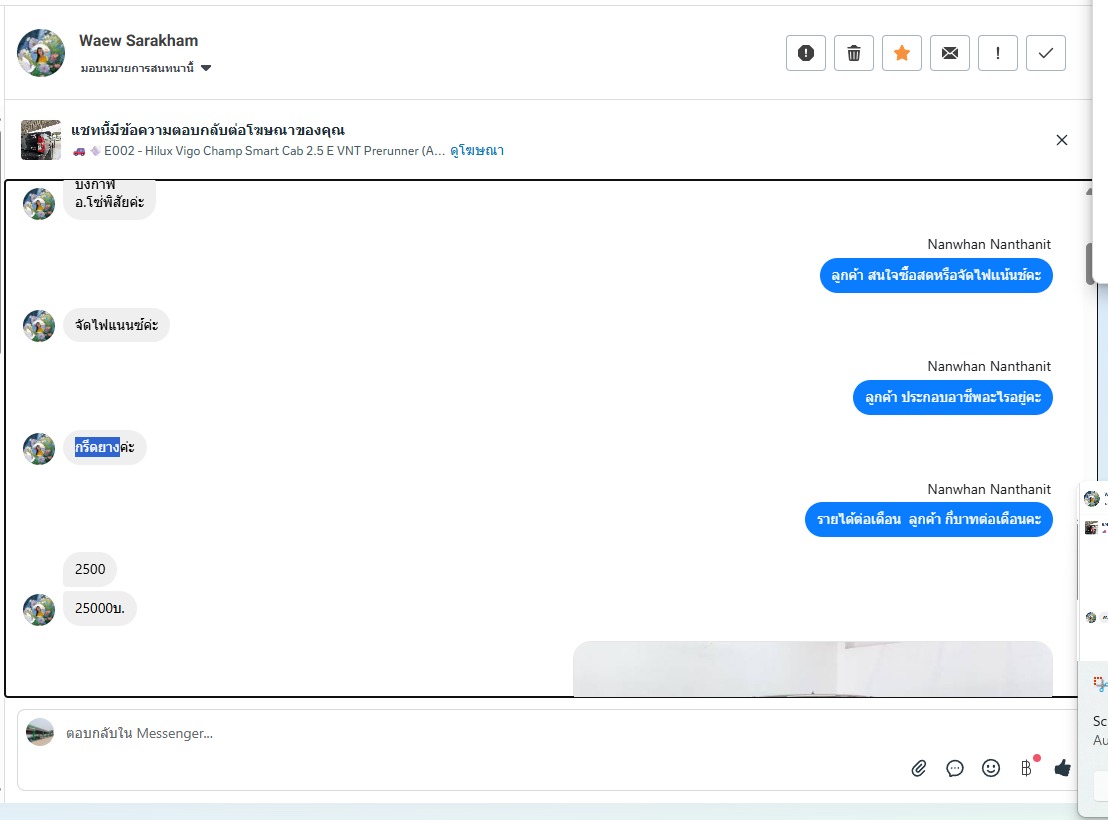Viewport: 1108px width, 820px height.
Task: Open the emoji picker
Action: [x=991, y=768]
